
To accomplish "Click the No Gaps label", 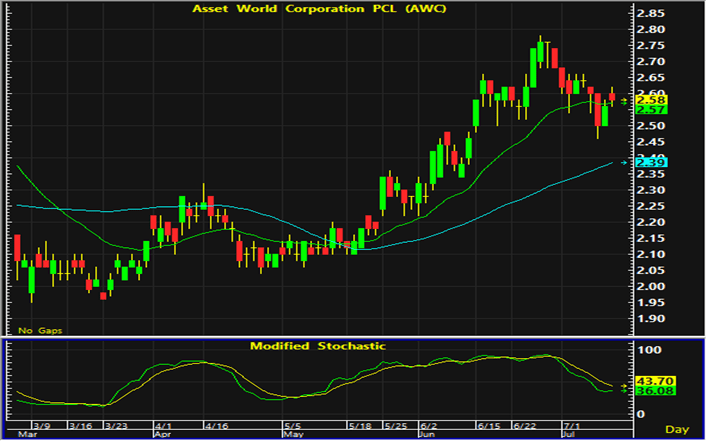I will point(40,331).
